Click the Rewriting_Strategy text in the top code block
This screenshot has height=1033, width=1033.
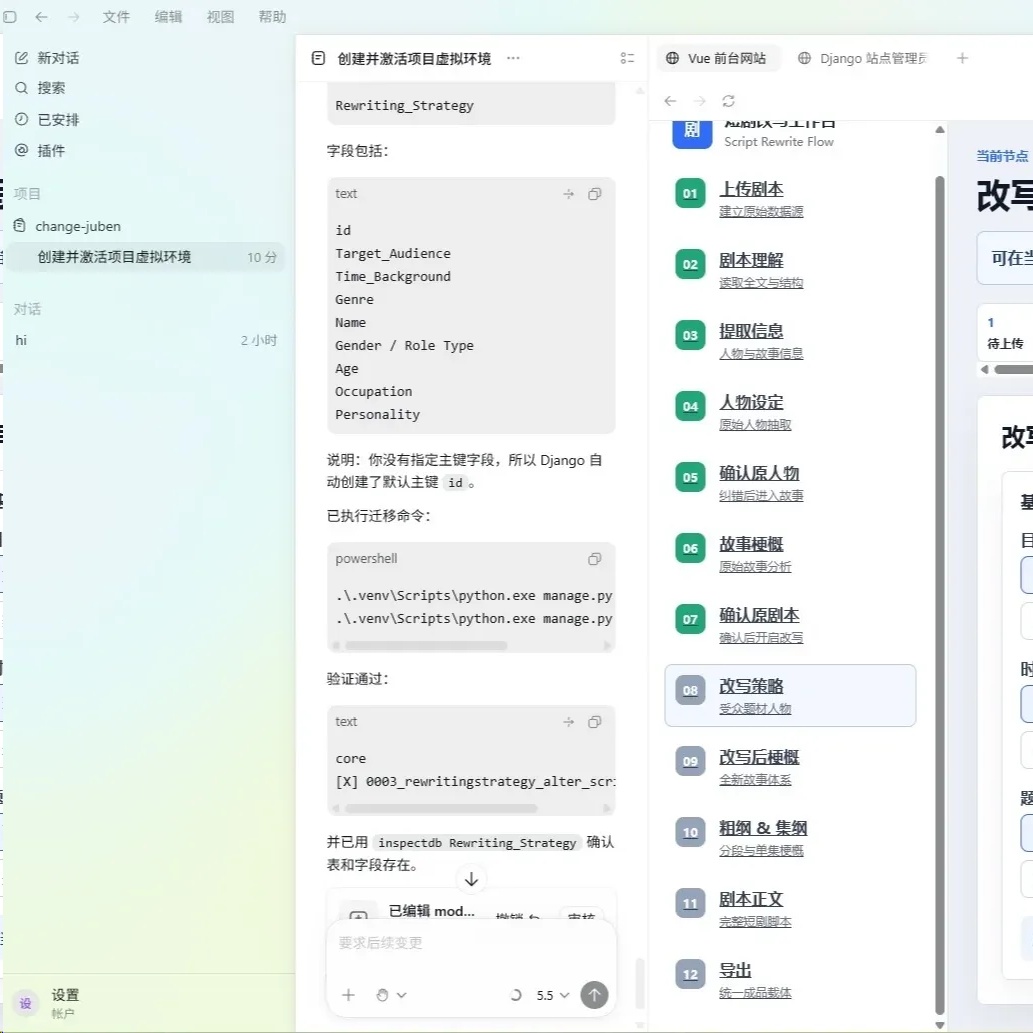click(404, 105)
